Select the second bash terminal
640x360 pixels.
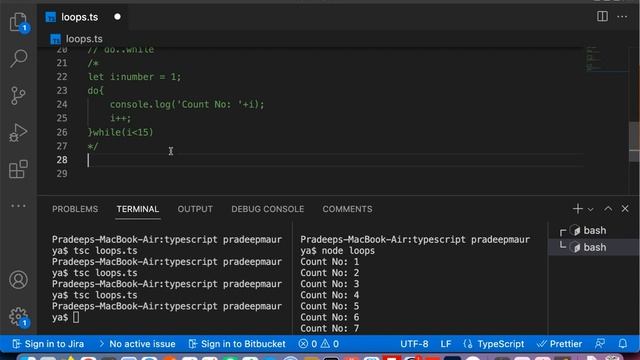(x=594, y=247)
